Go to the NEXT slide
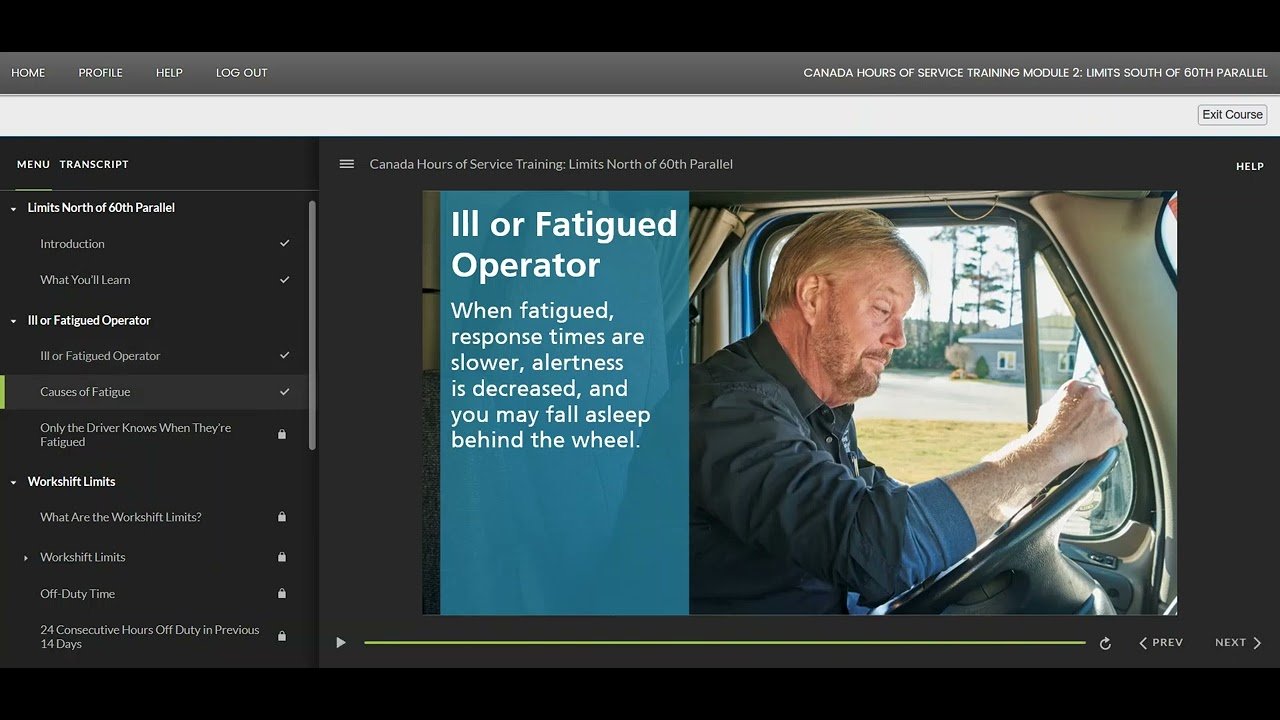Screen dimensions: 1280x720 pyautogui.click(x=1238, y=643)
